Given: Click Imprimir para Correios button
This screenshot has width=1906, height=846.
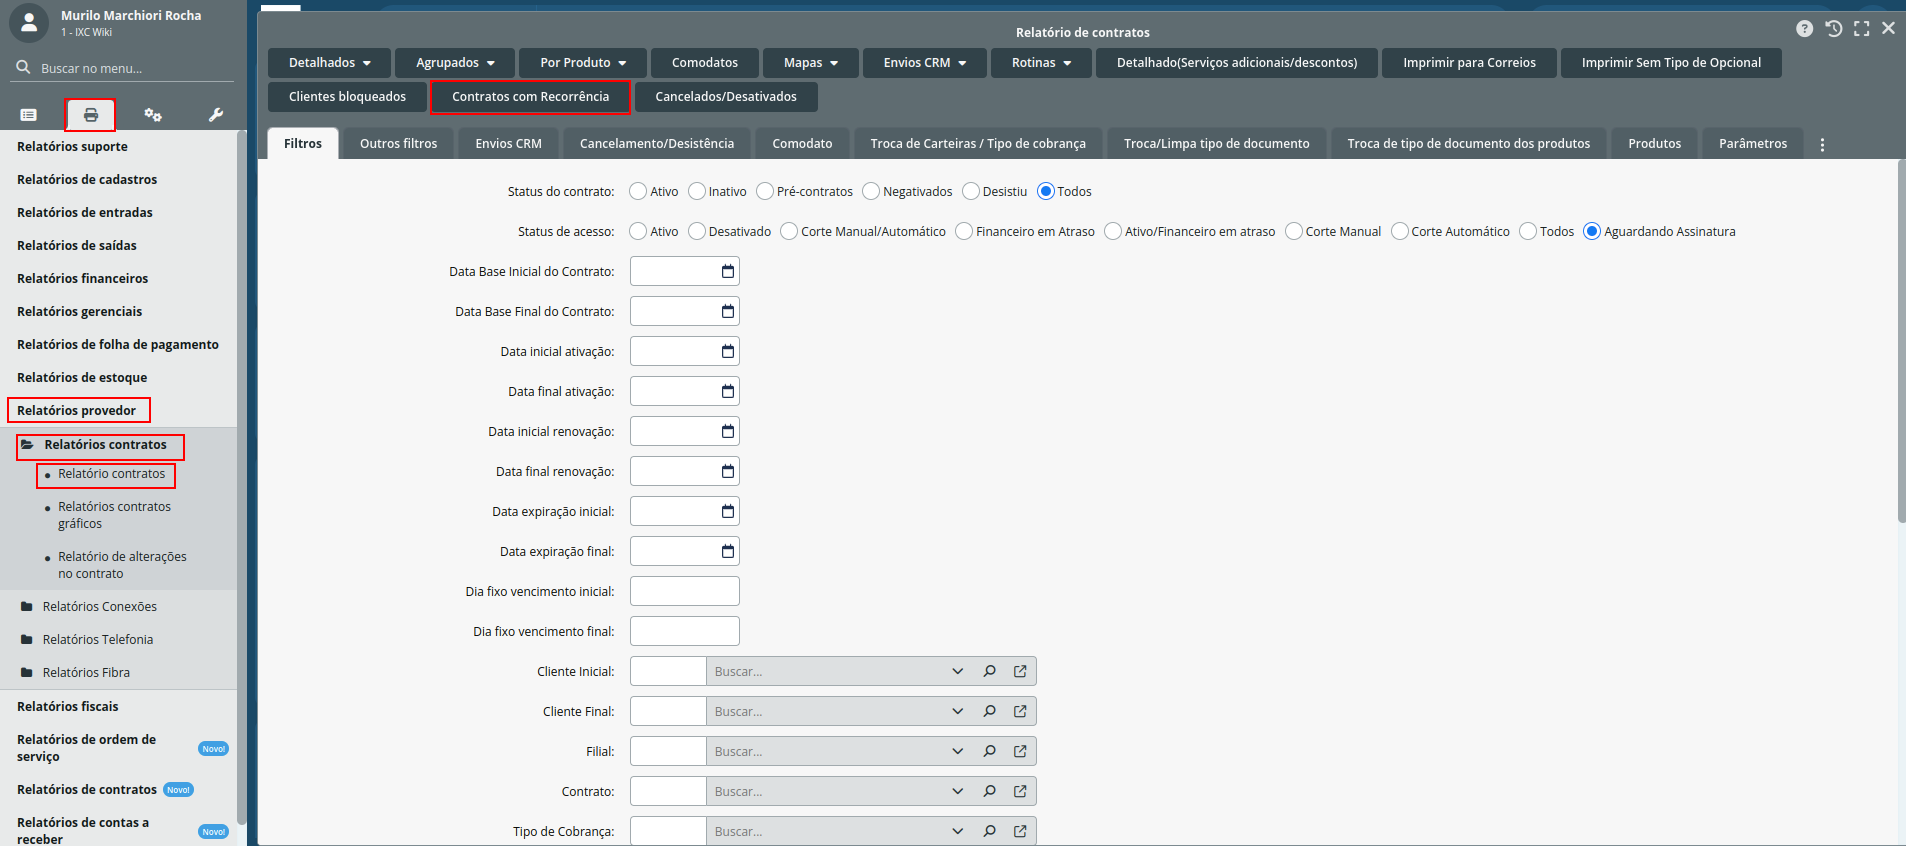Looking at the screenshot, I should point(1469,63).
